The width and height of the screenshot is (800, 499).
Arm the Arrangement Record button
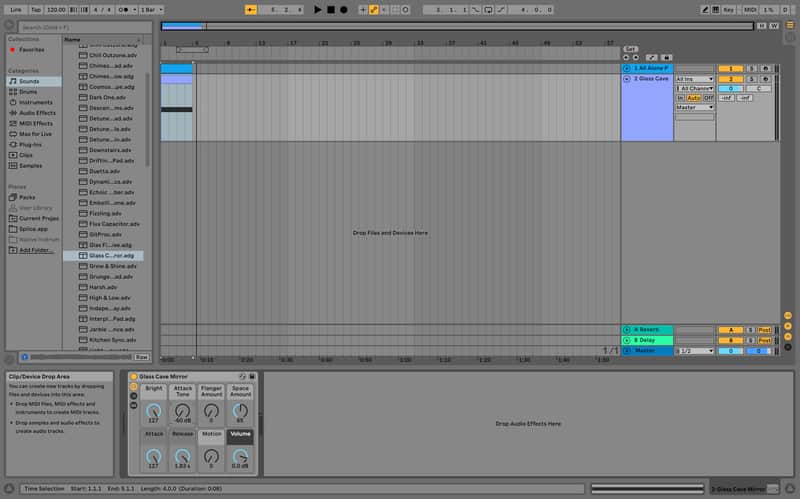(344, 10)
